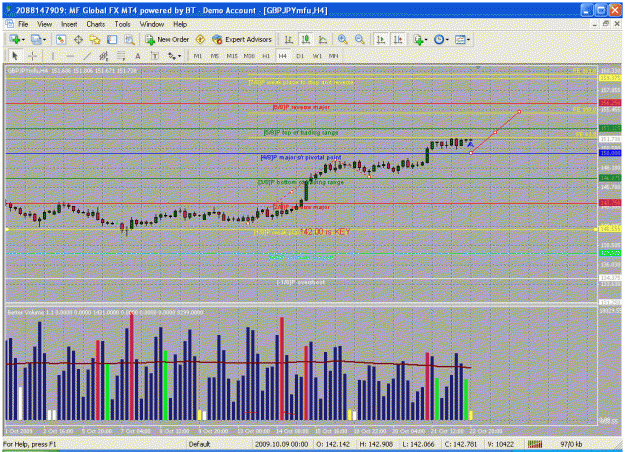Expand the Indicators list dropdown

[426, 39]
